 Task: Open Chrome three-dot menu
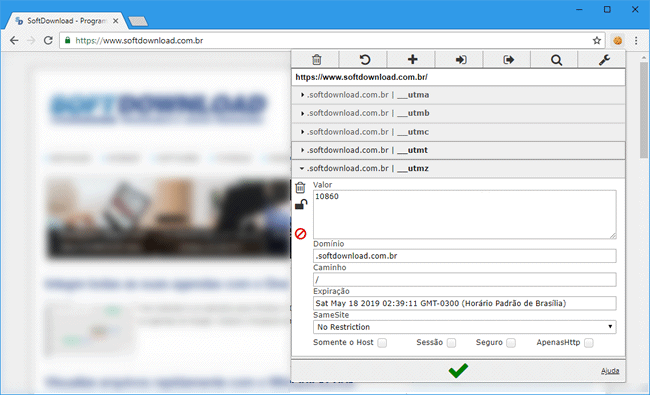click(x=636, y=41)
